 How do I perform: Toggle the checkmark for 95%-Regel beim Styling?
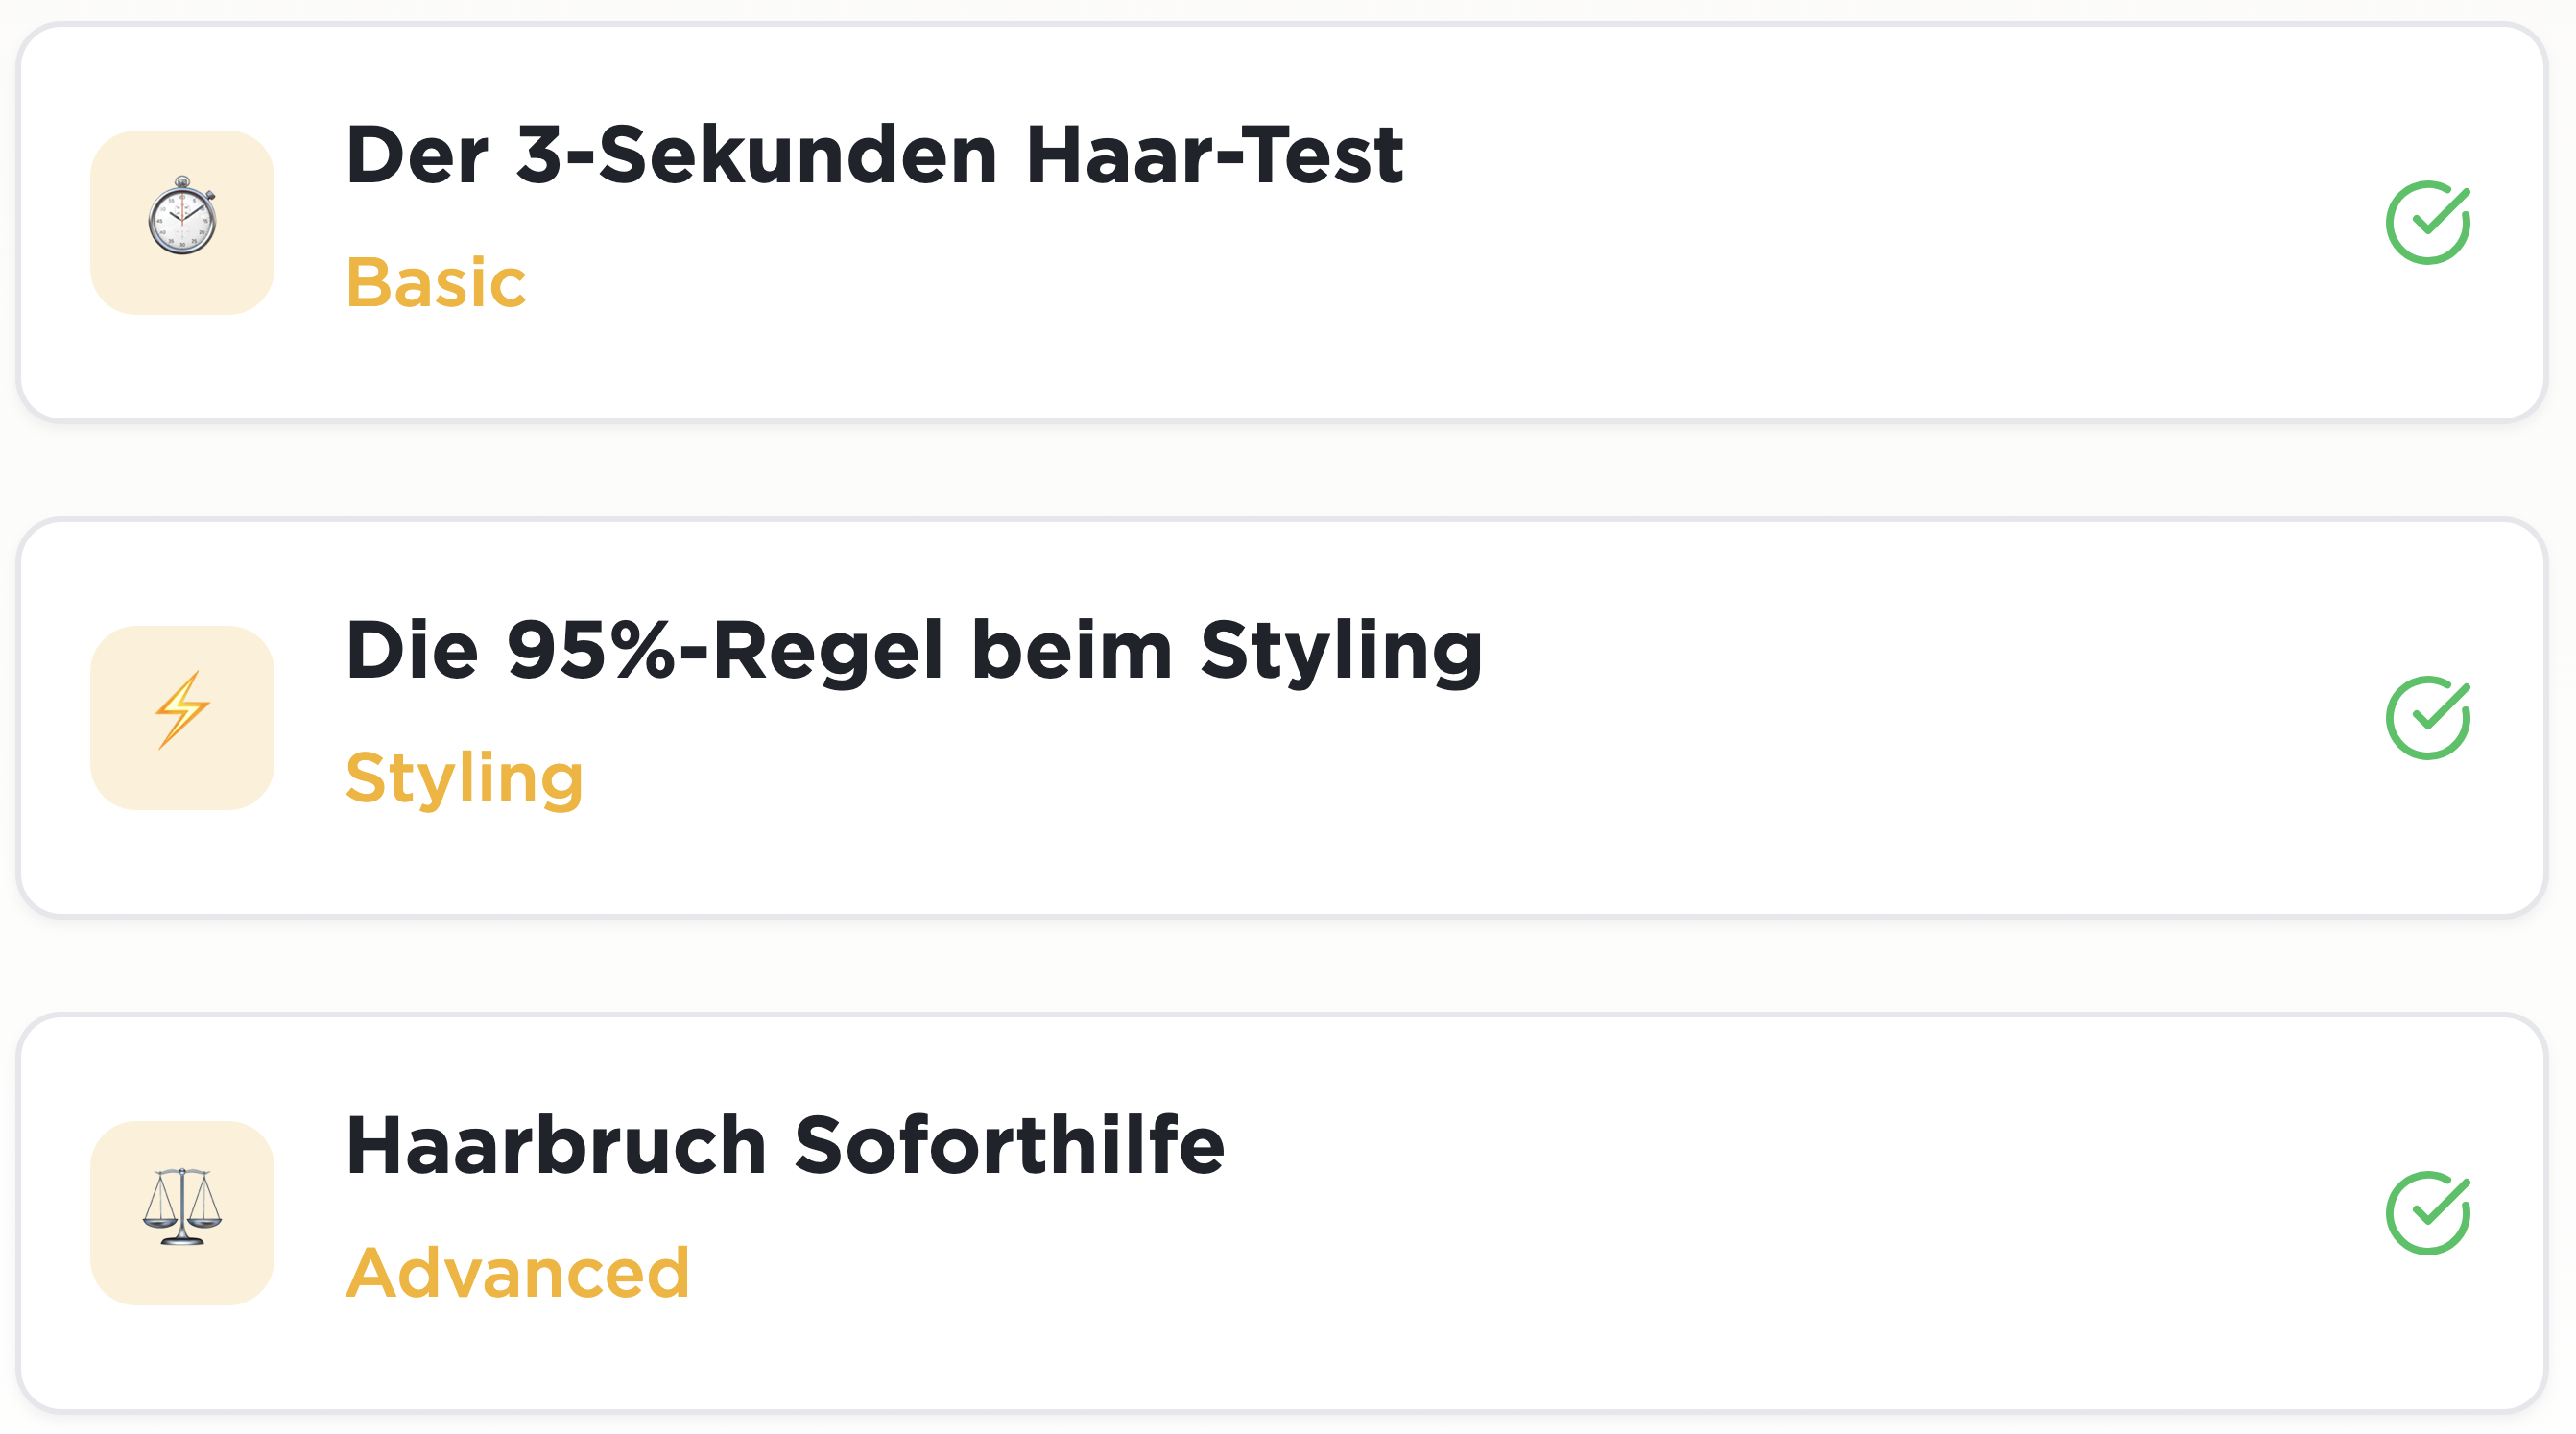[2427, 717]
